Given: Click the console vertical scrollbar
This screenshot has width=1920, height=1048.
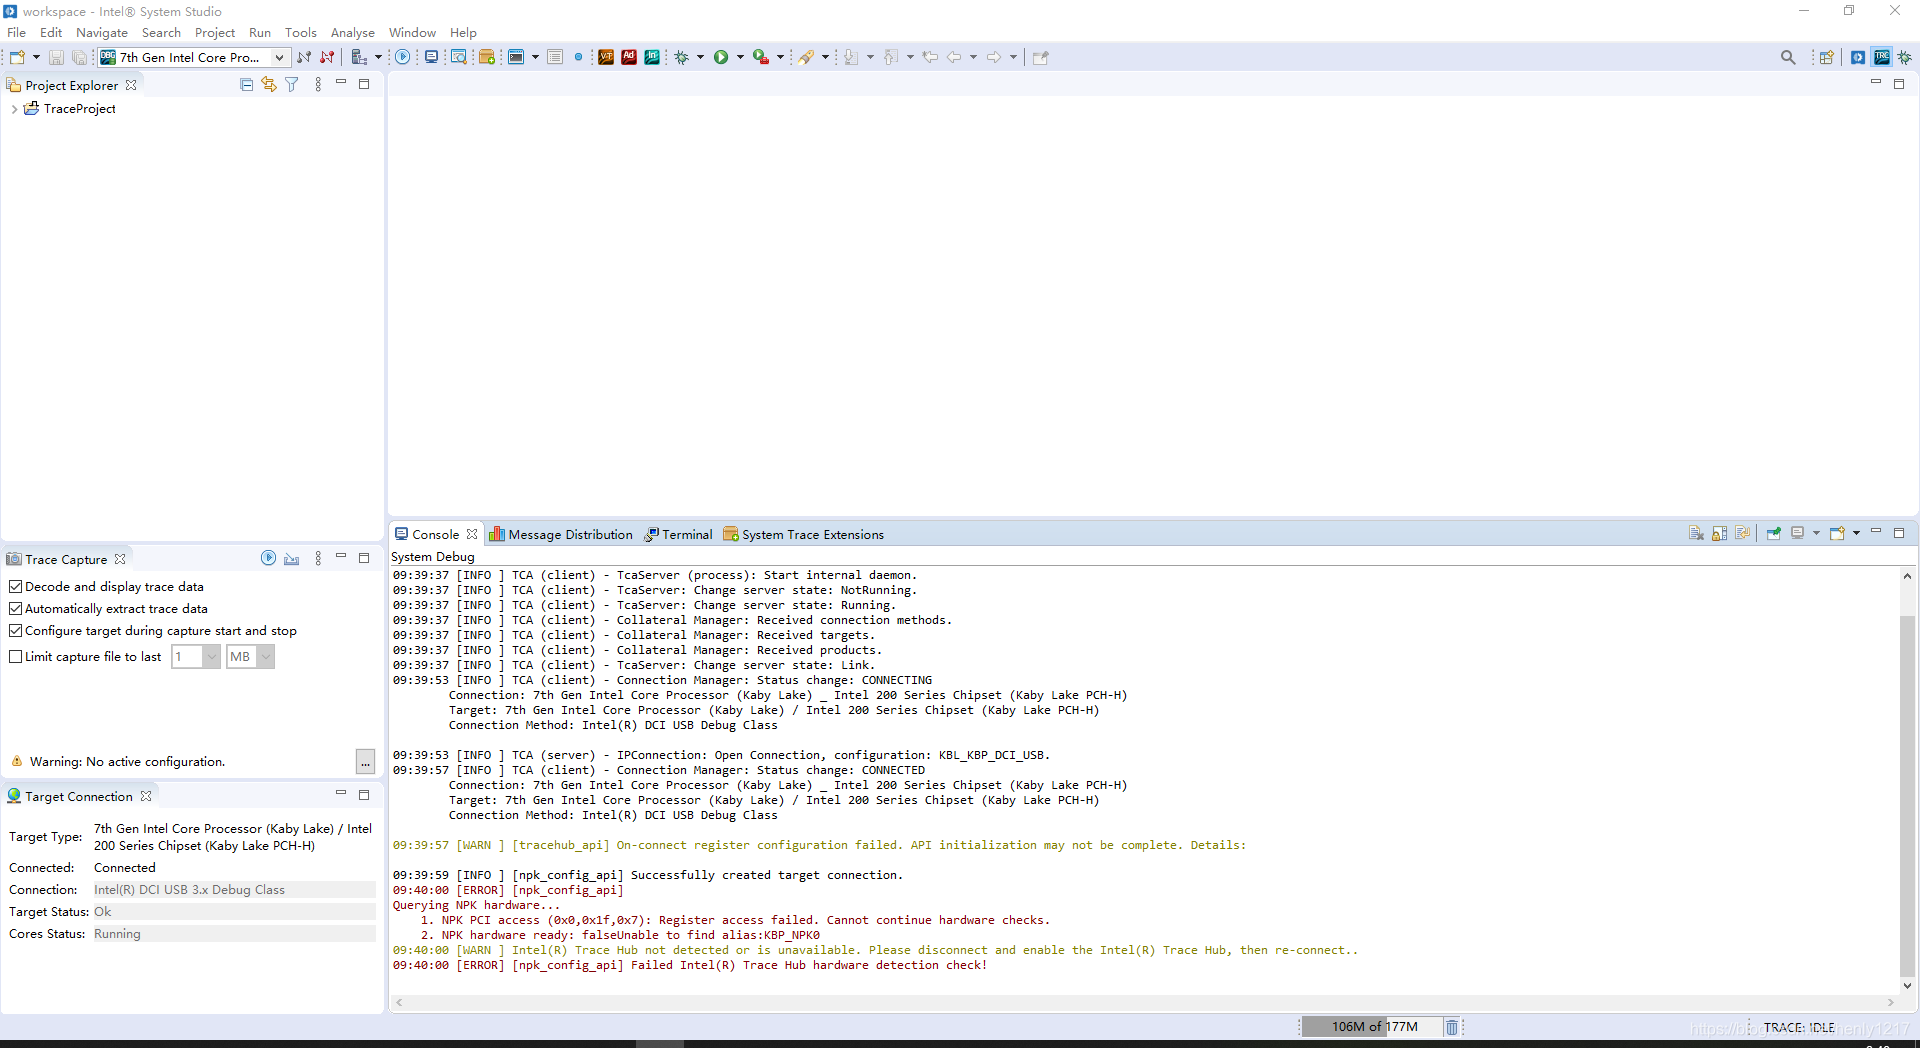Looking at the screenshot, I should point(1907,780).
